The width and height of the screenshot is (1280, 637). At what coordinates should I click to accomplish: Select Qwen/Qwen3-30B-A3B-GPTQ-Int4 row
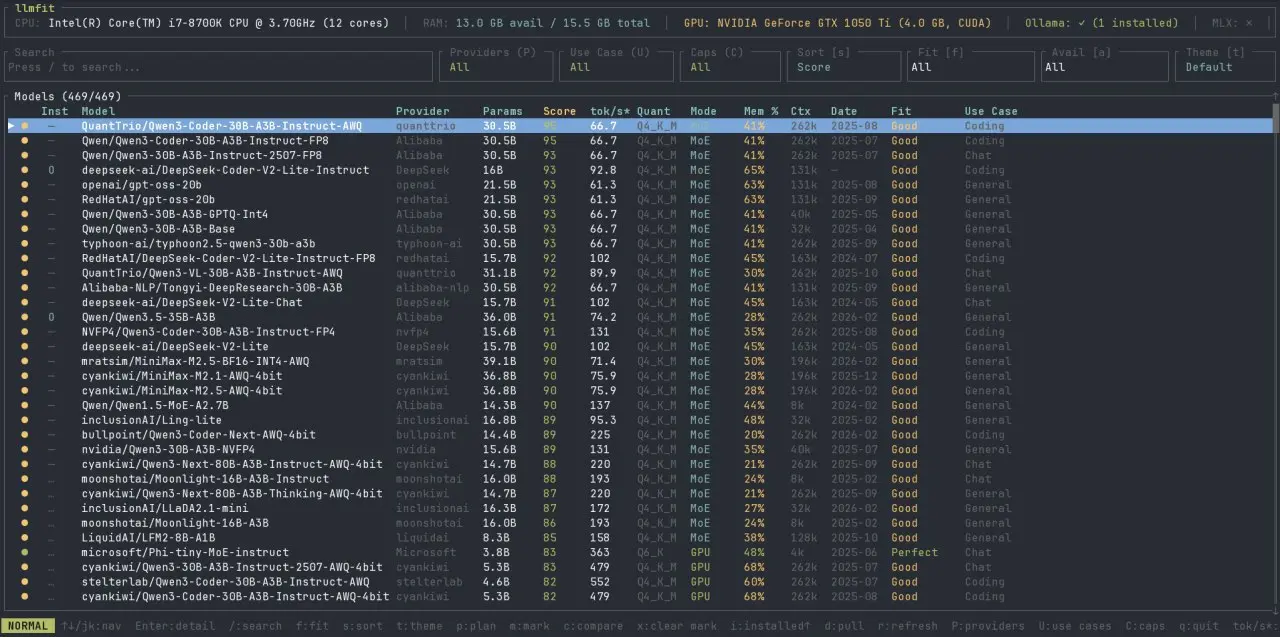(639, 214)
